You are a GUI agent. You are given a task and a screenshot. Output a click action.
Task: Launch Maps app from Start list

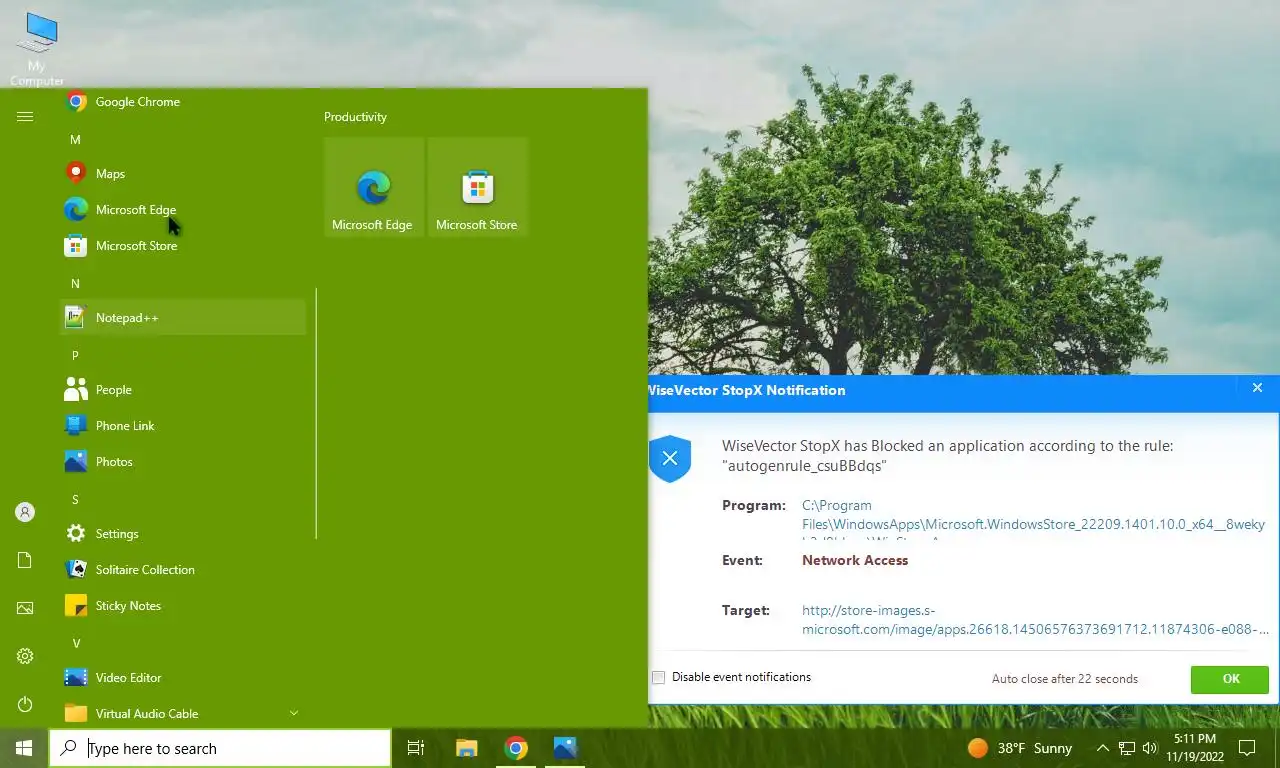(183, 174)
